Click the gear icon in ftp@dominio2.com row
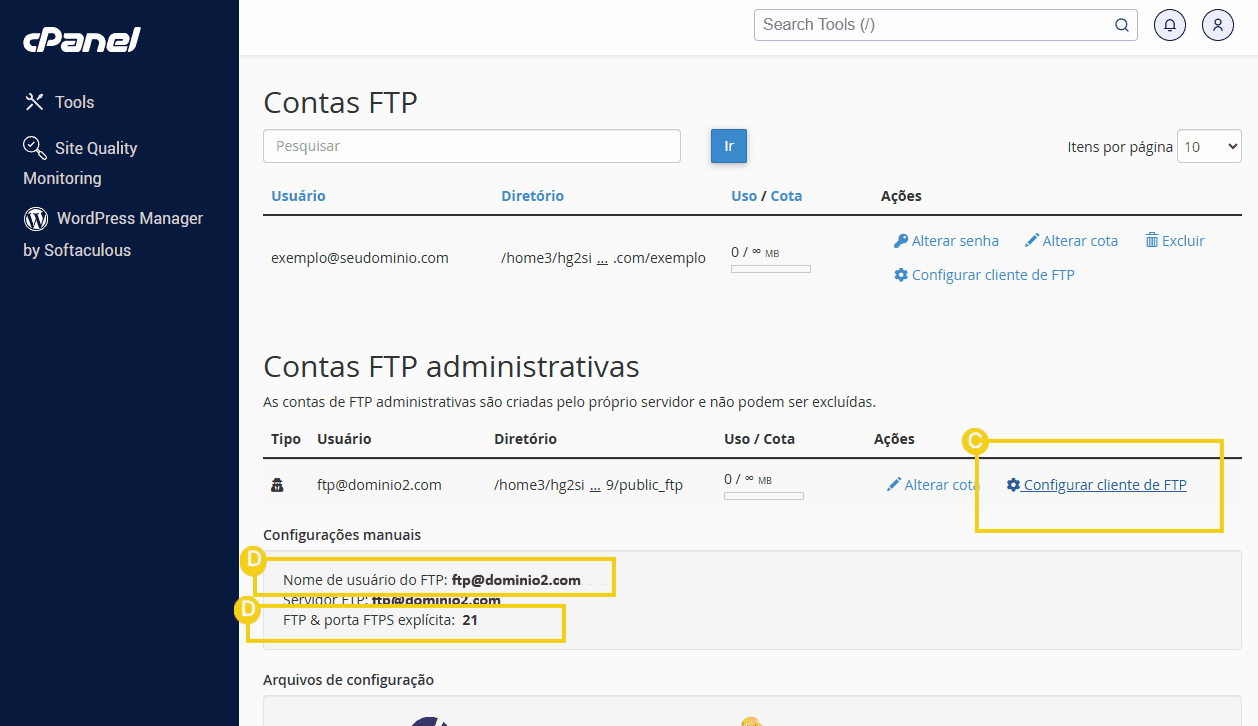 pos(1014,485)
